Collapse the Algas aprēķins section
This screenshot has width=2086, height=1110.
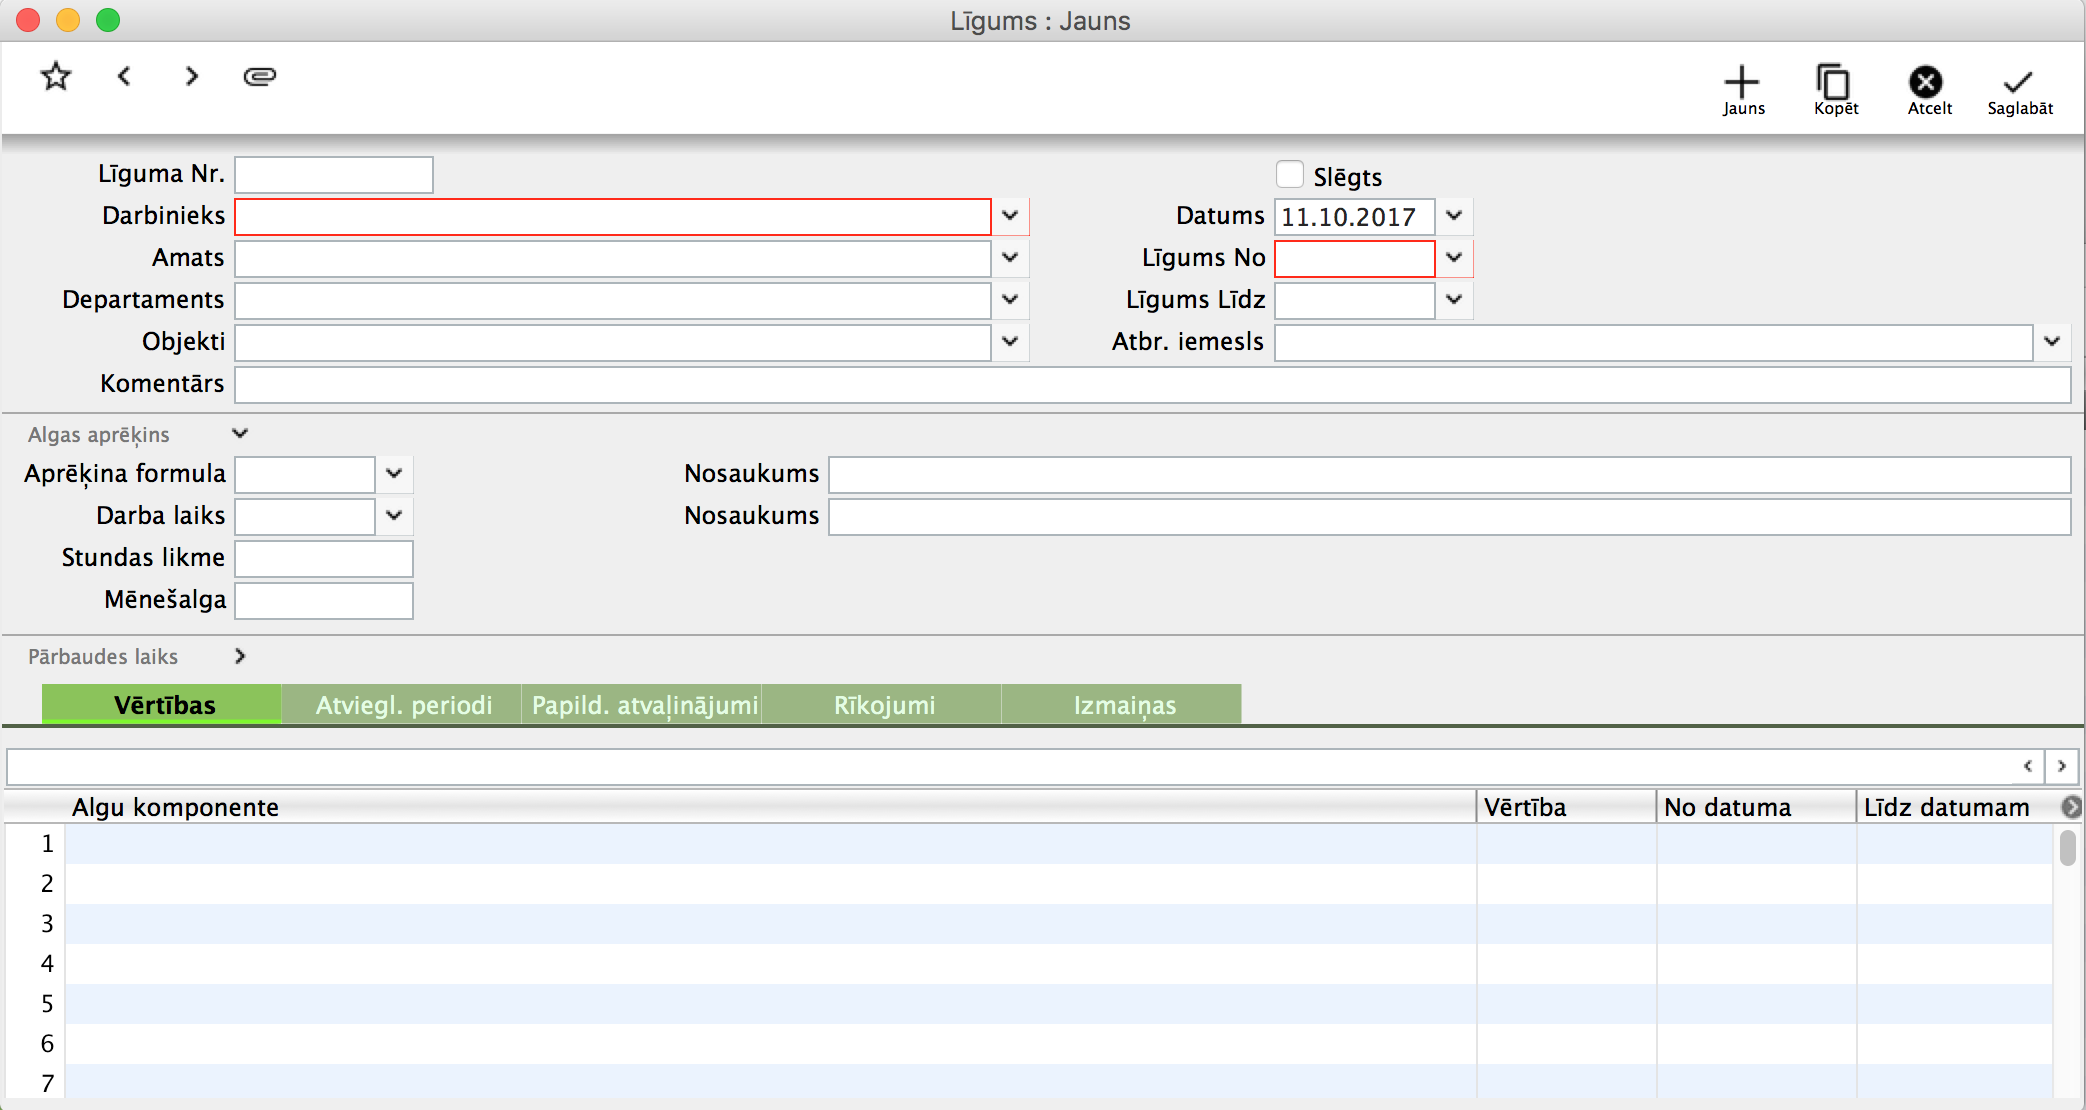[240, 434]
